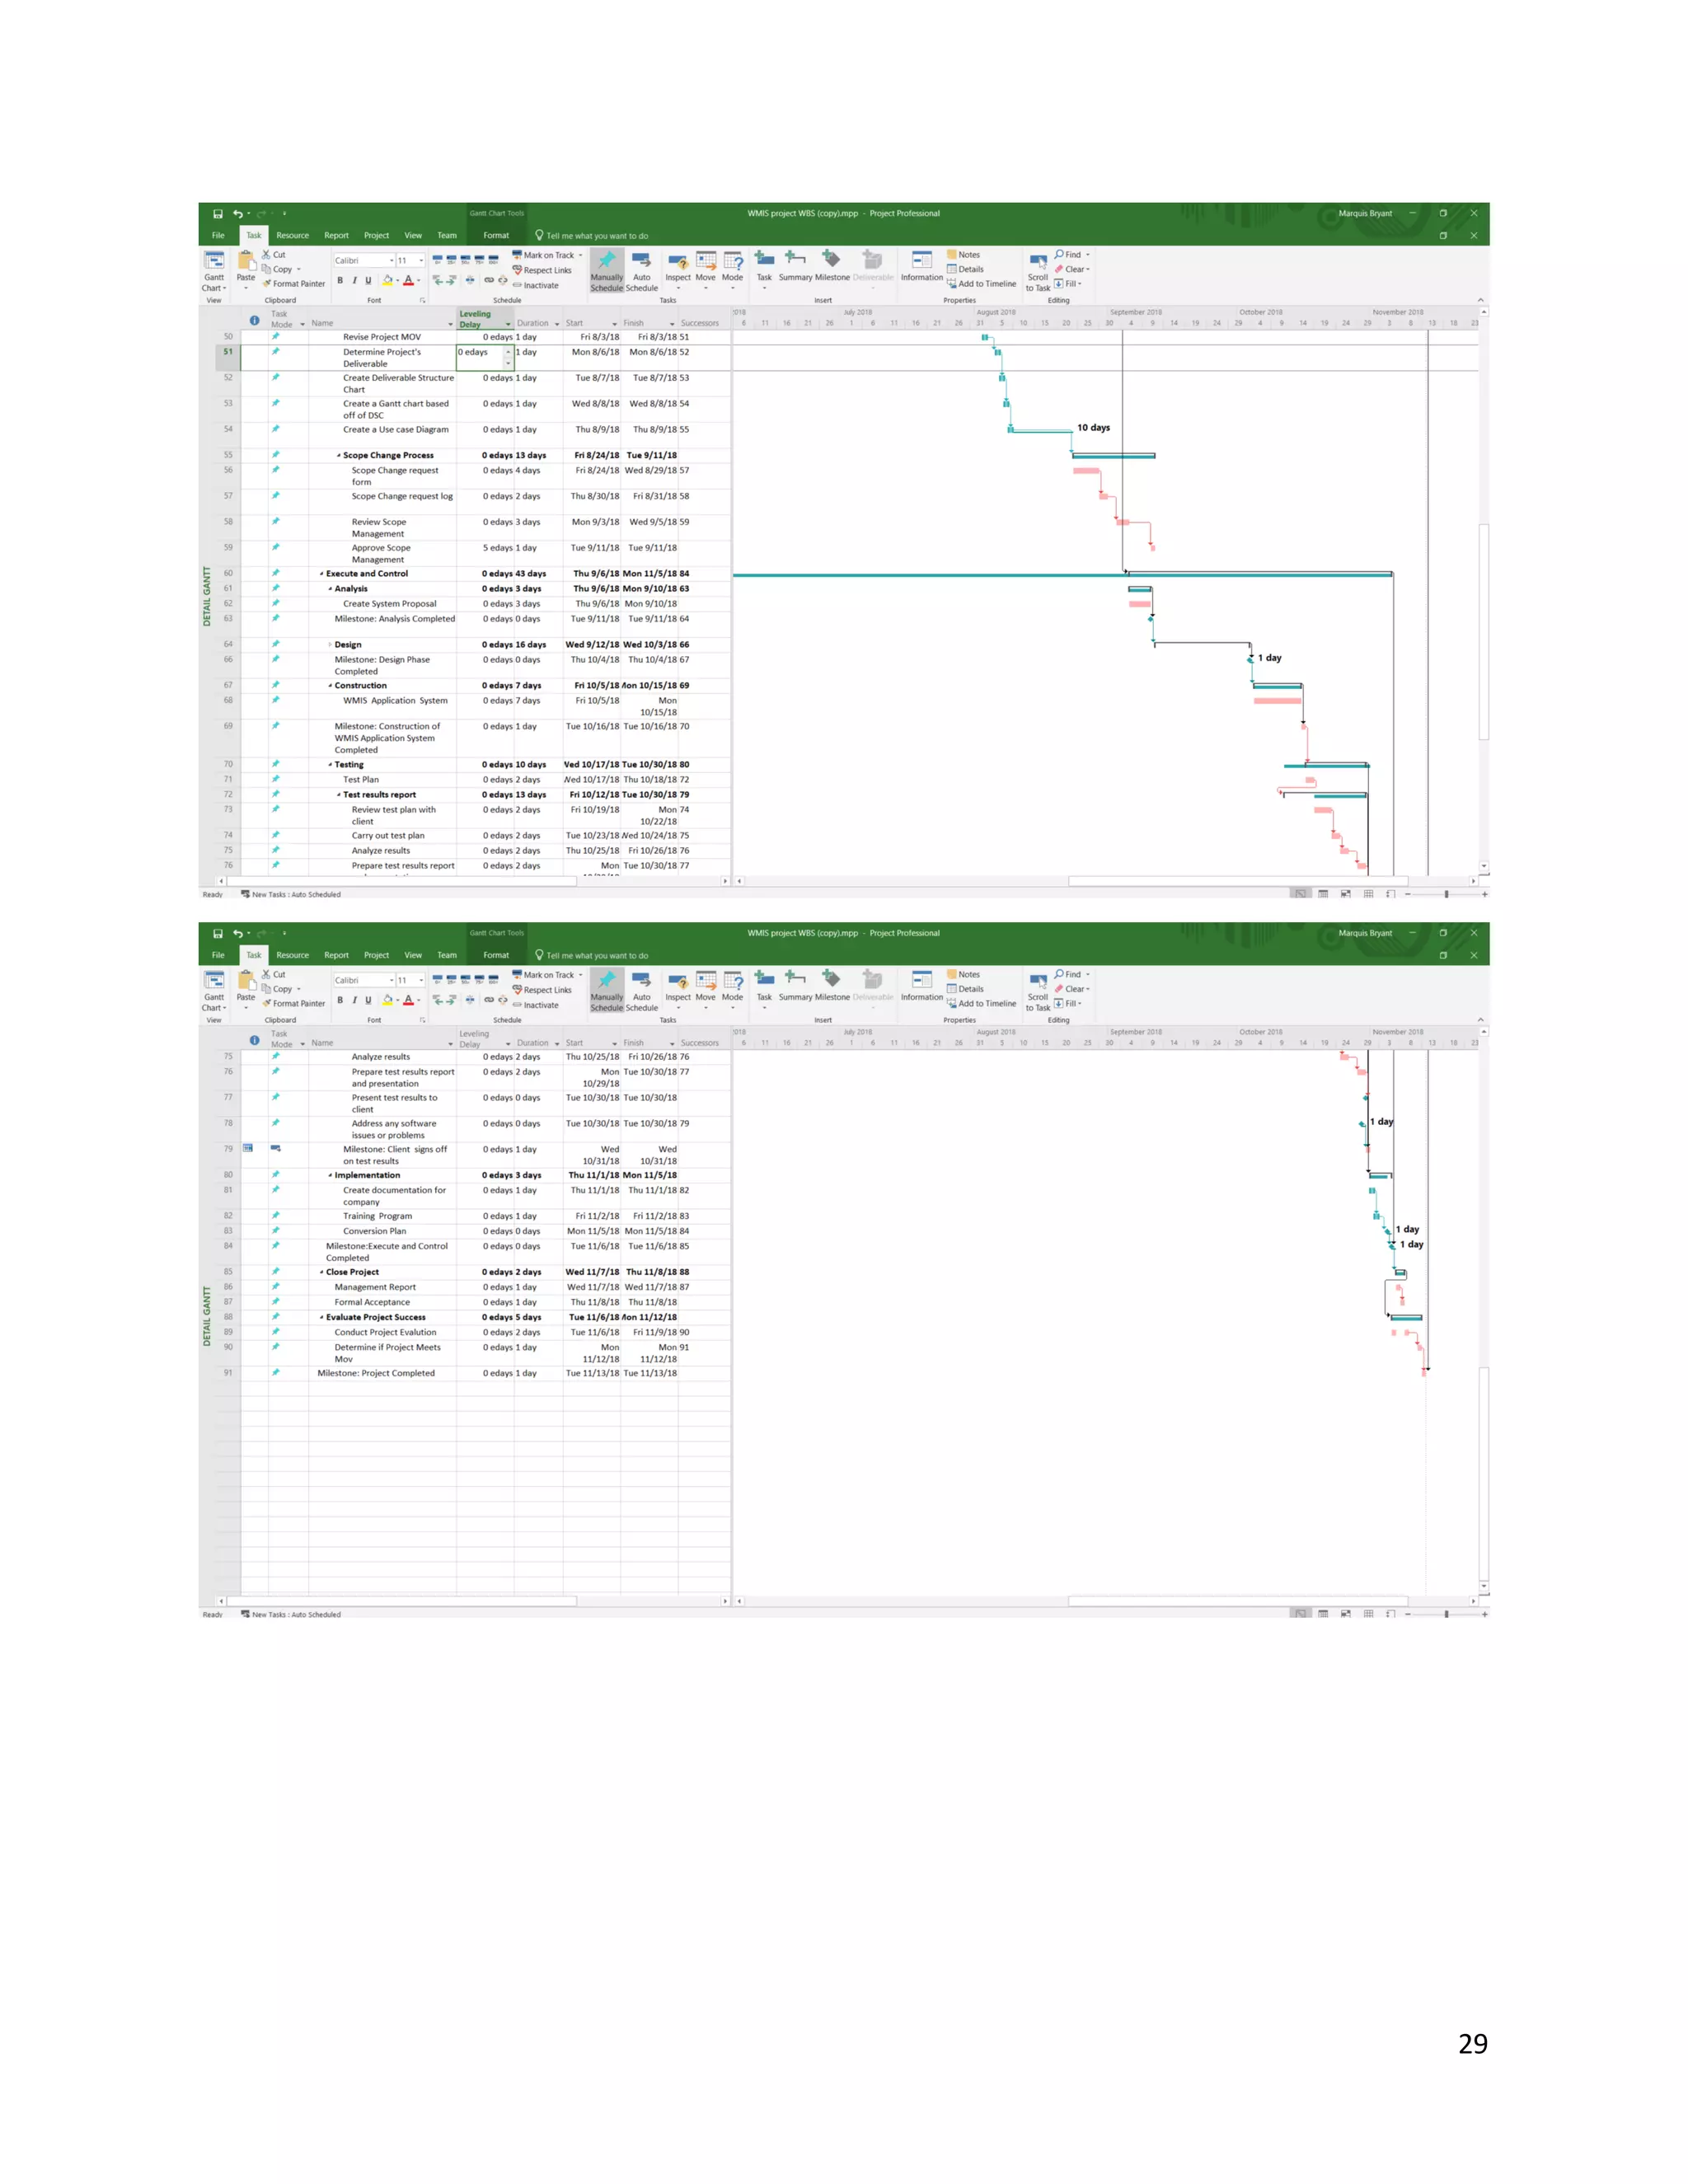Screen dimensions: 1688x2184
Task: Toggle Italic formatting in bottom window ribbon
Action: click(354, 1001)
